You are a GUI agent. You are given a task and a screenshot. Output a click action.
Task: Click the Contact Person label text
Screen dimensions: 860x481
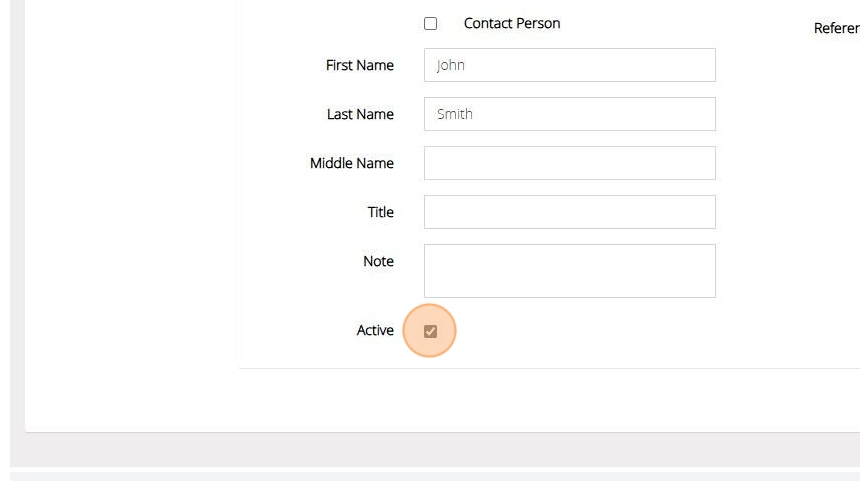(x=511, y=23)
